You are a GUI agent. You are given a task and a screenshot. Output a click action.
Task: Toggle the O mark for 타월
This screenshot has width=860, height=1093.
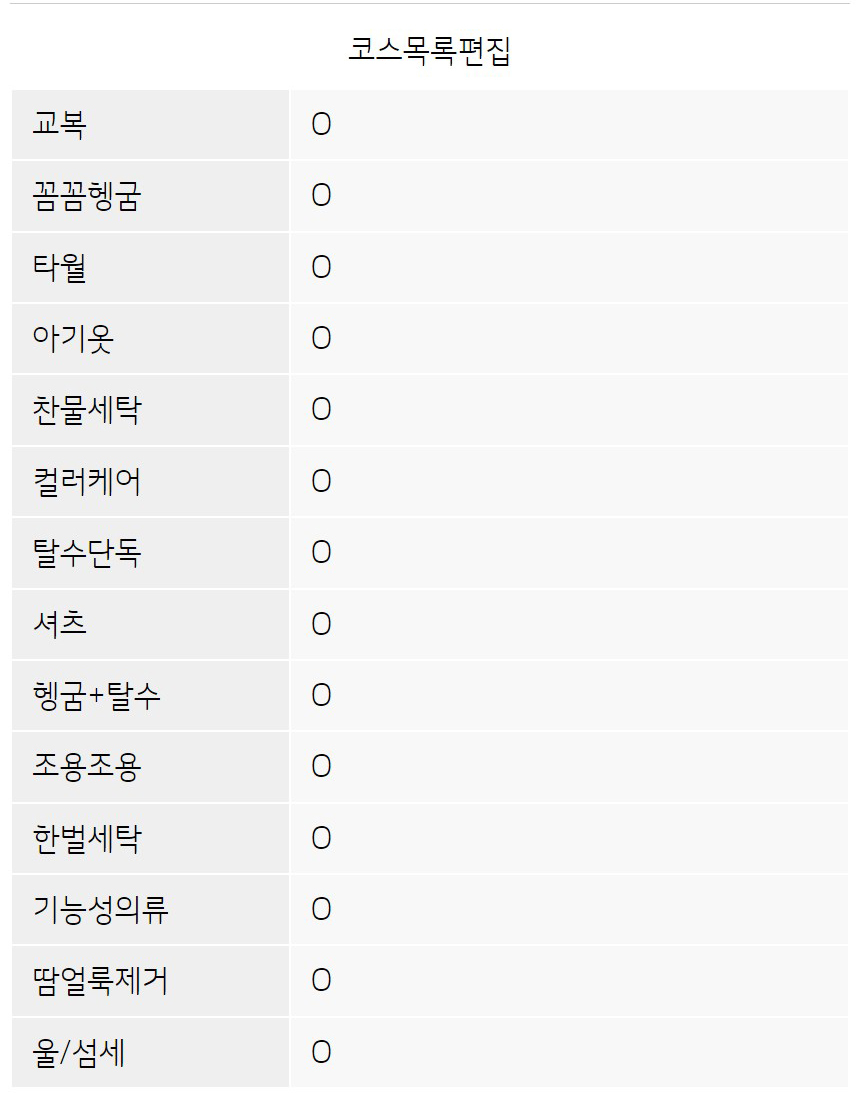[321, 267]
